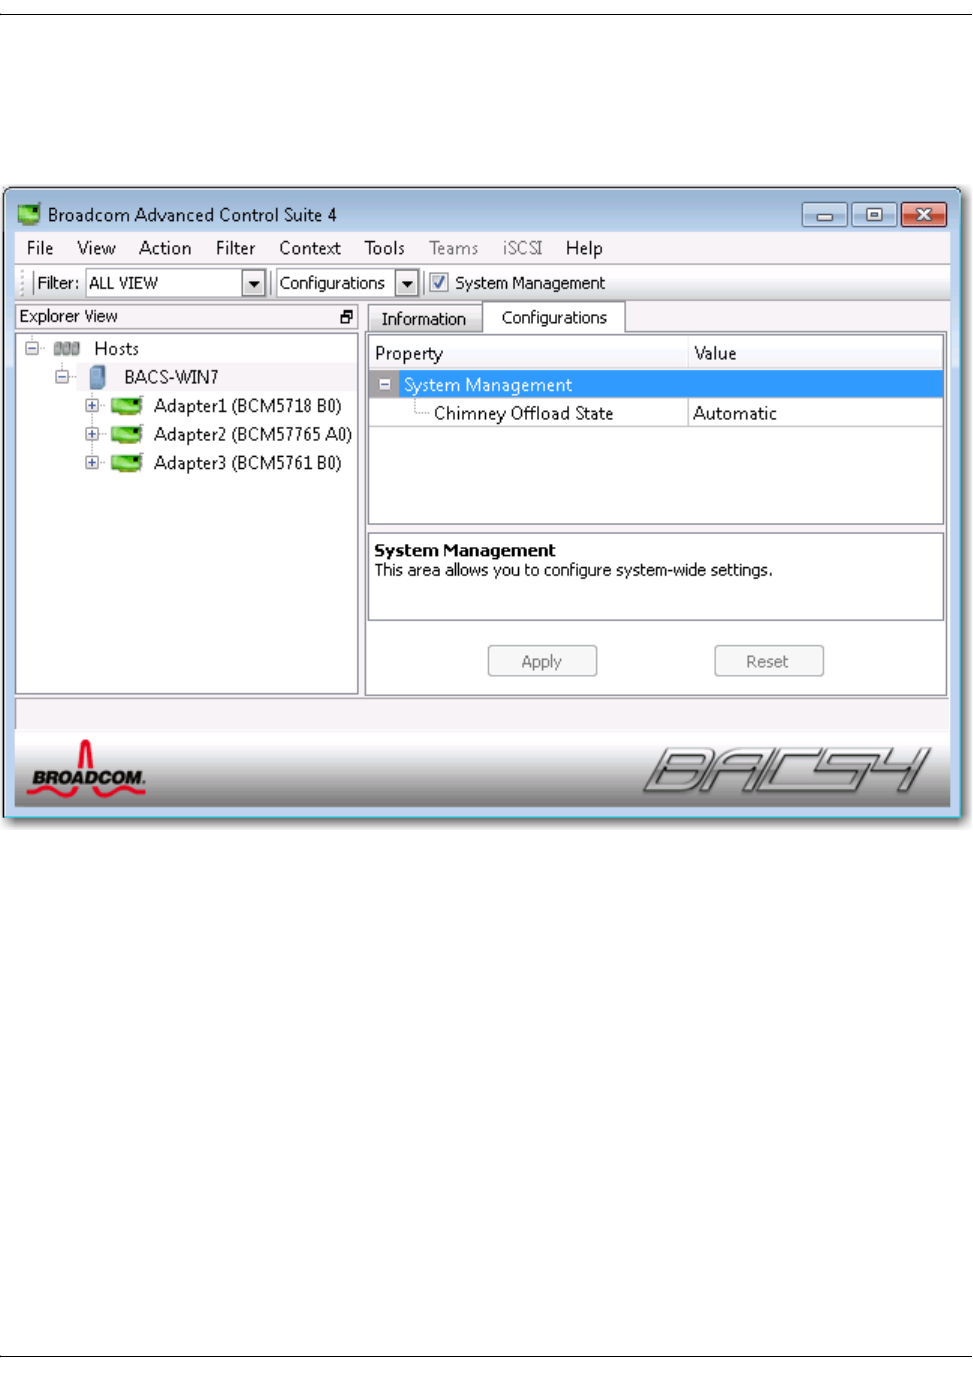Click the Broadcom app icon in title bar
The width and height of the screenshot is (973, 1377).
(29, 214)
